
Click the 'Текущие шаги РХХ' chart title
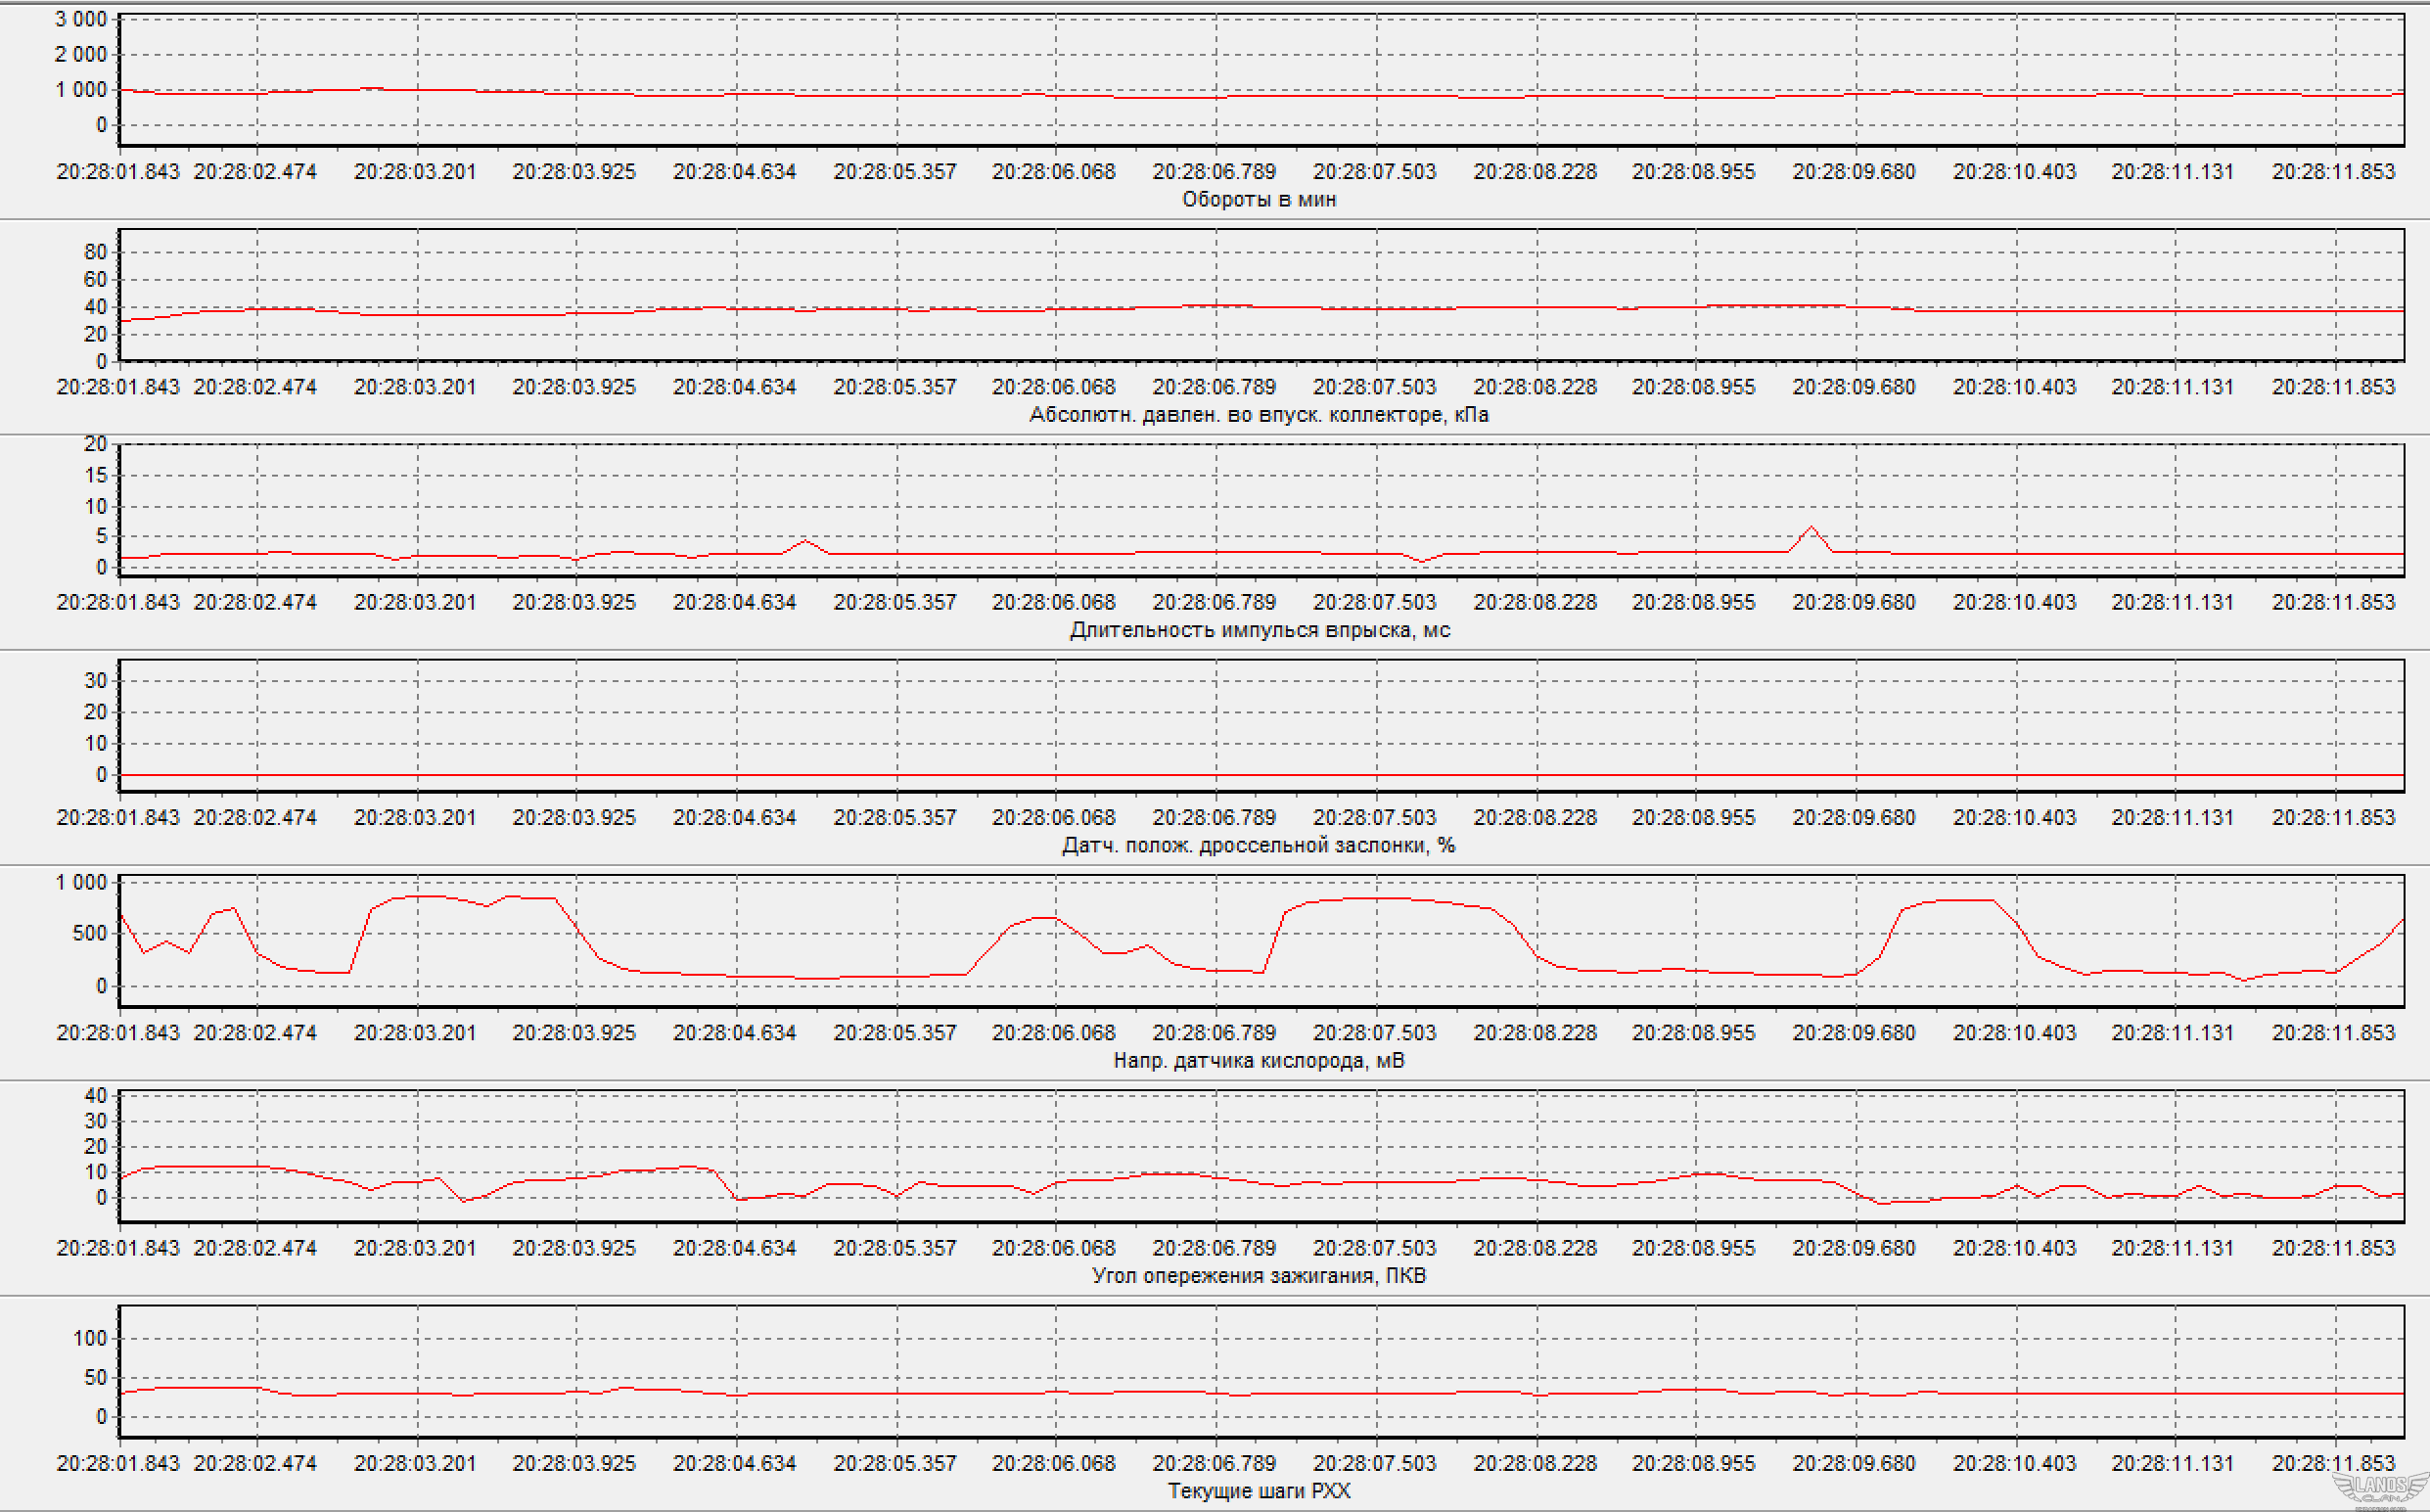(x=1258, y=1490)
